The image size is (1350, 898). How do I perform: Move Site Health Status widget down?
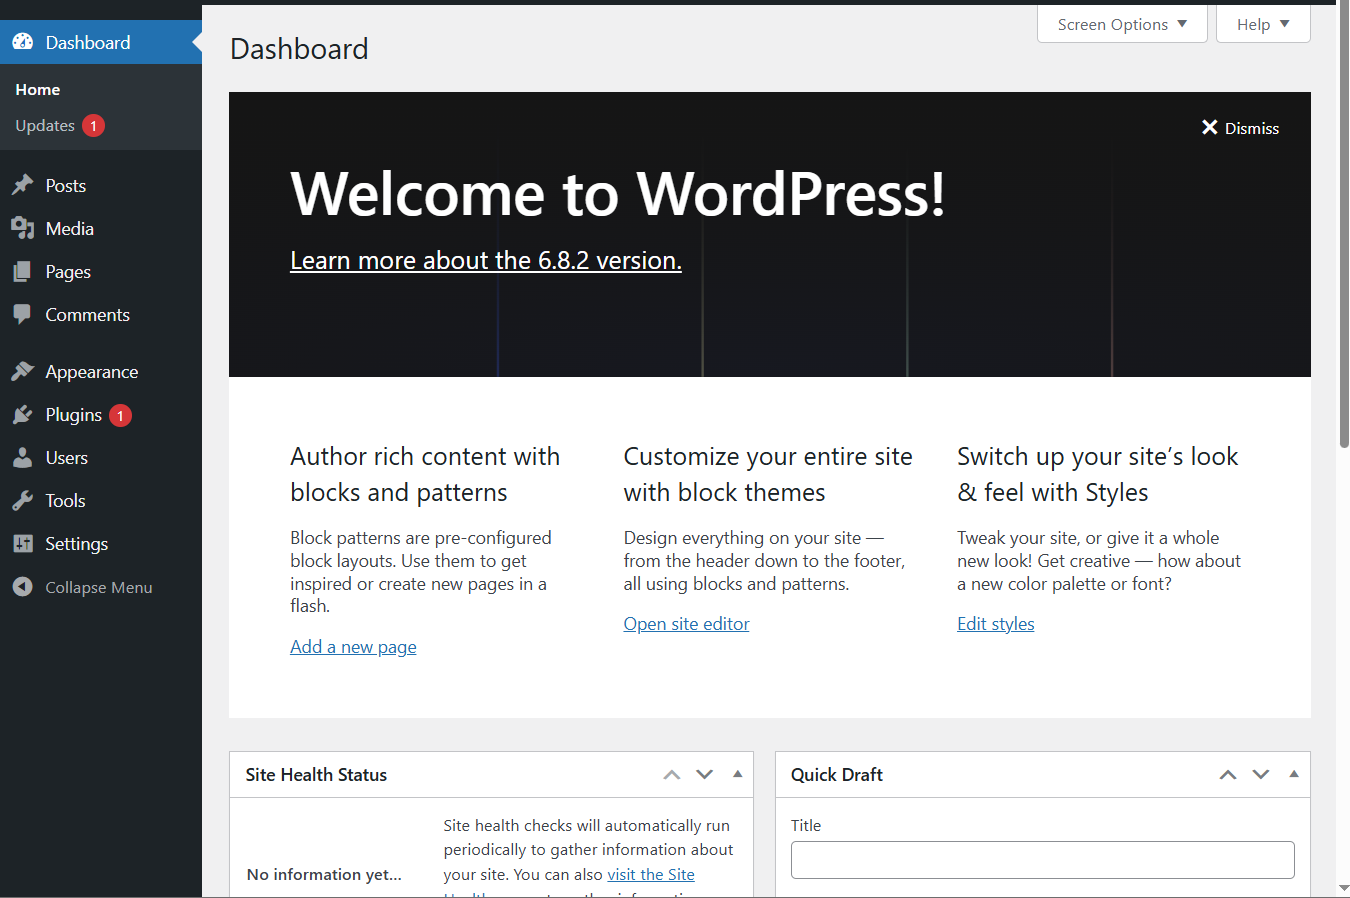click(705, 774)
